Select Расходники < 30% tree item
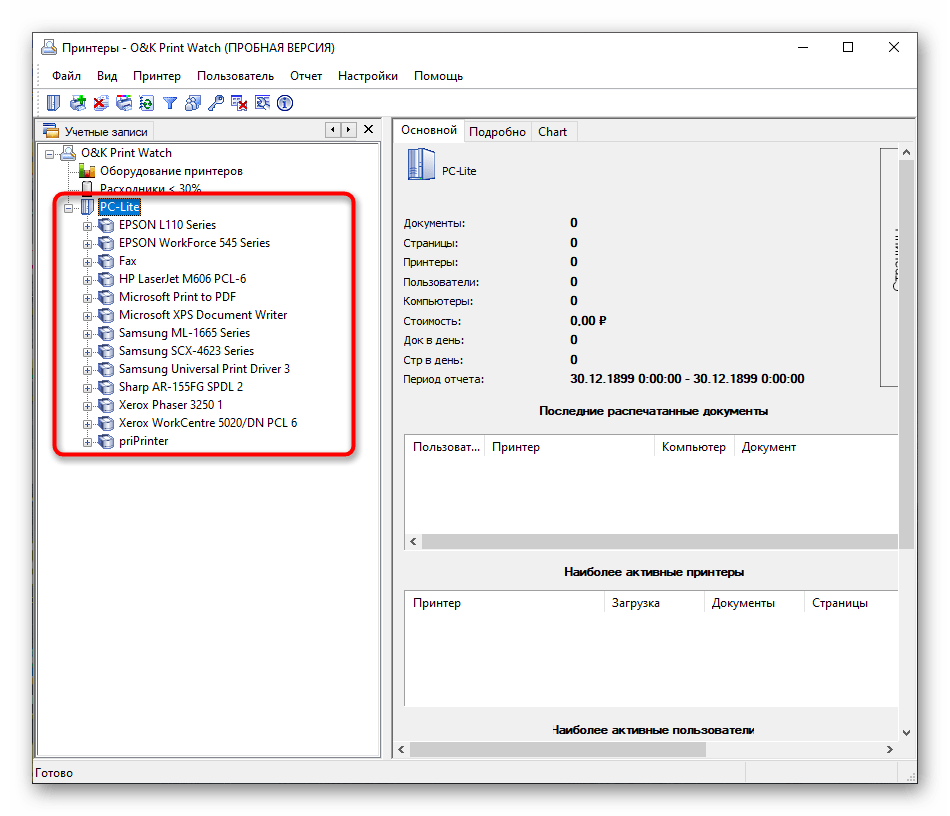This screenshot has width=950, height=816. point(150,188)
